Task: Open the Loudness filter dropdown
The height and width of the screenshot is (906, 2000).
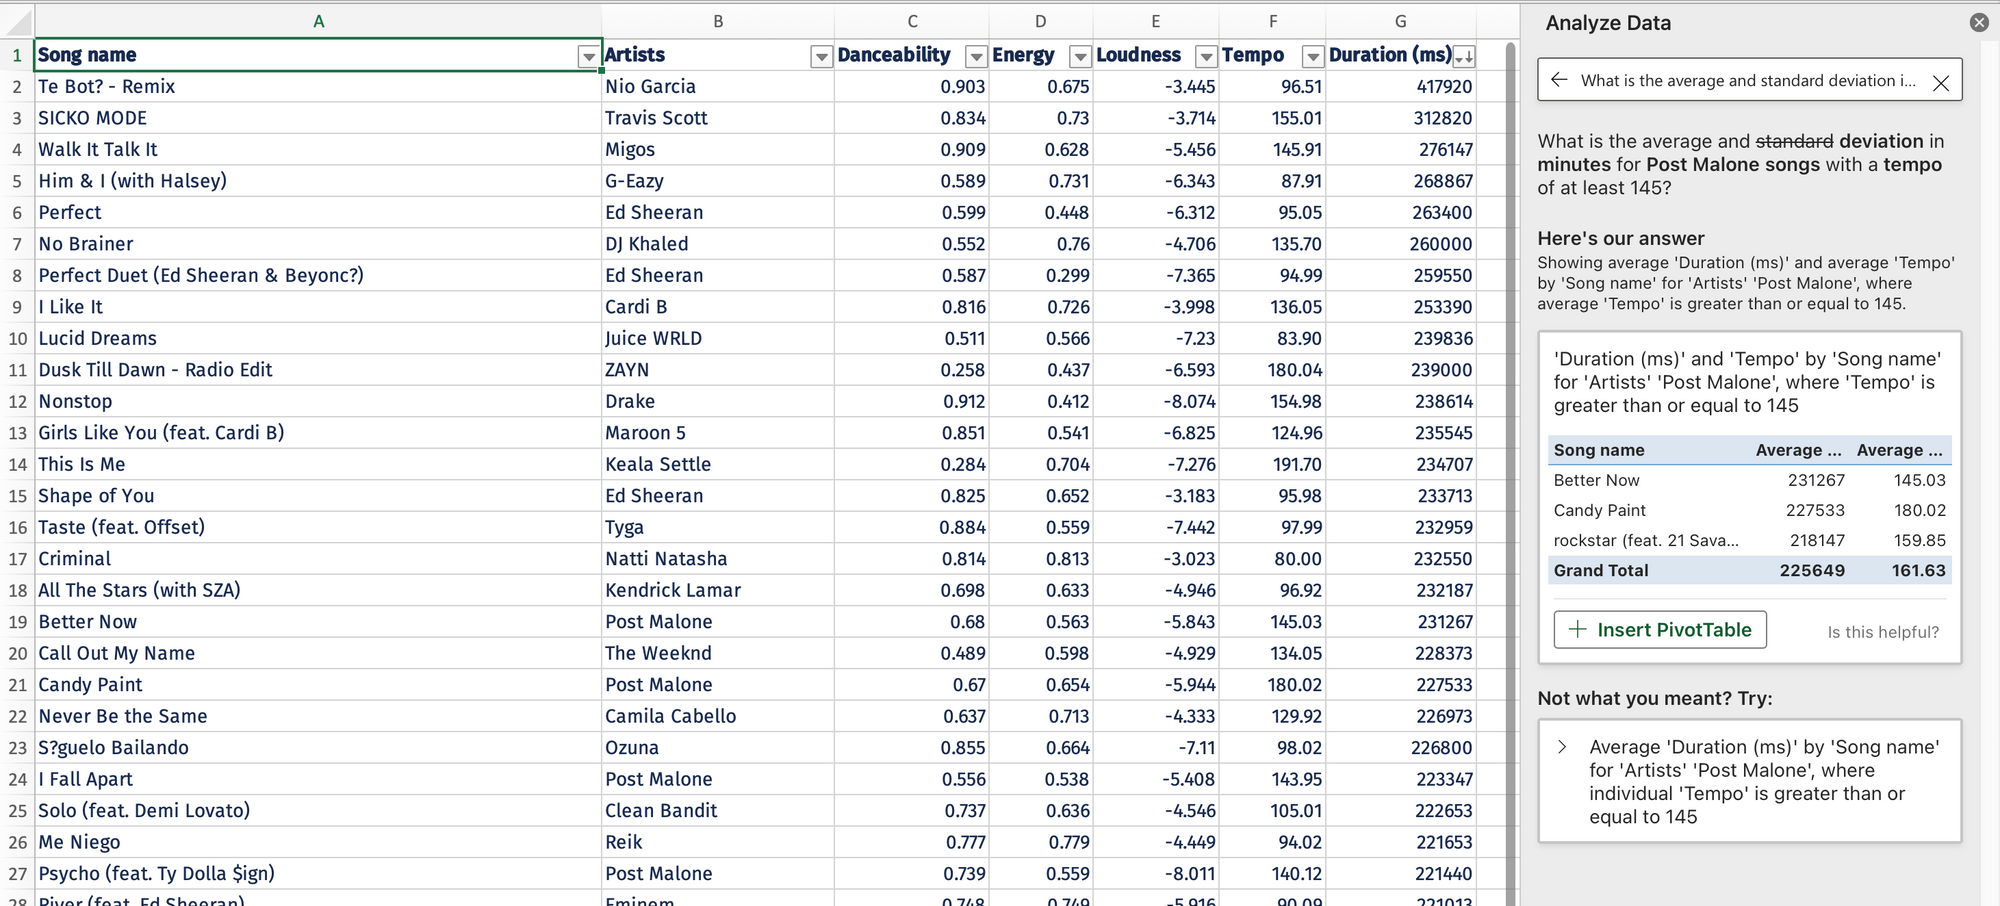Action: pos(1206,56)
